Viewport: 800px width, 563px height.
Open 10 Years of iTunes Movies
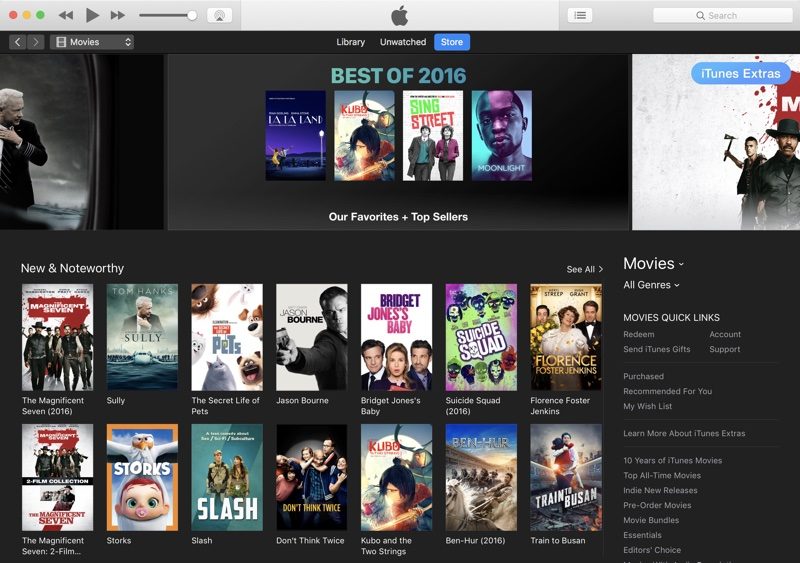672,460
